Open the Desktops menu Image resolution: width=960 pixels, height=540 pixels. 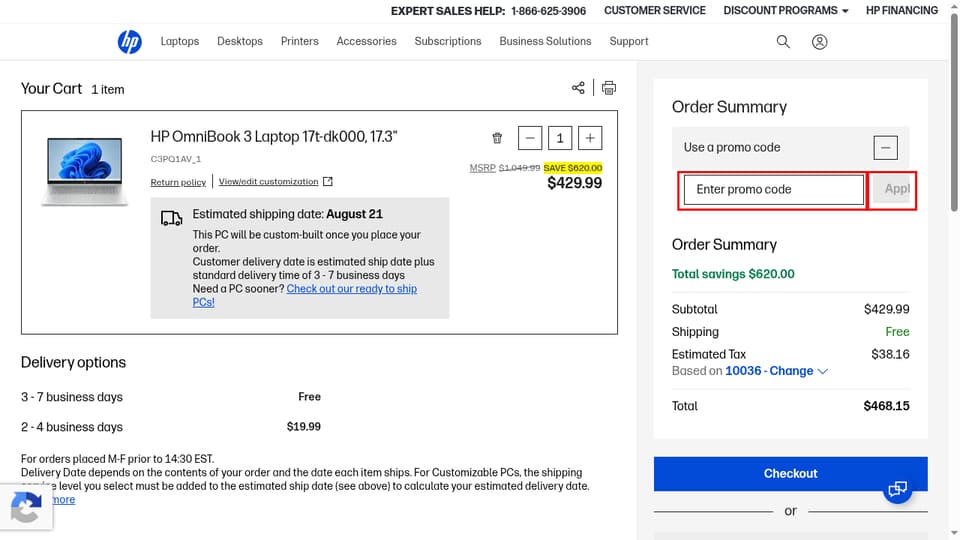click(x=239, y=41)
